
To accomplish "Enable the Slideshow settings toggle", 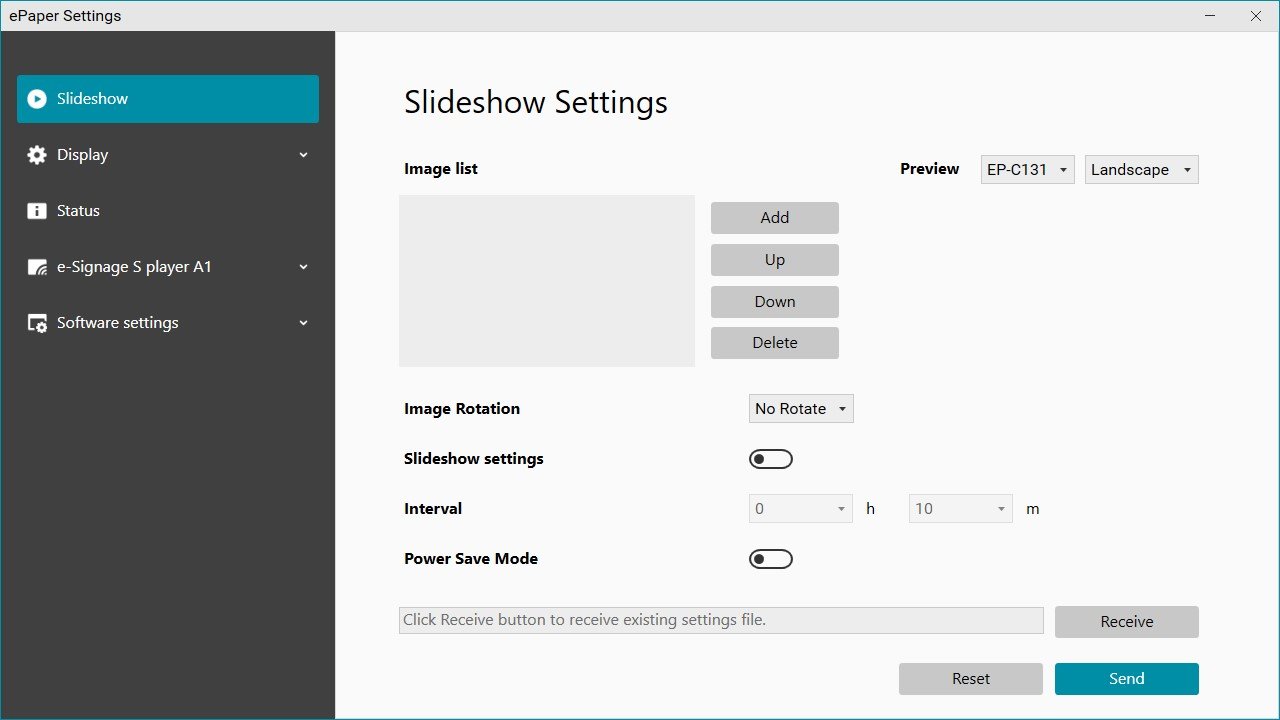I will point(770,458).
